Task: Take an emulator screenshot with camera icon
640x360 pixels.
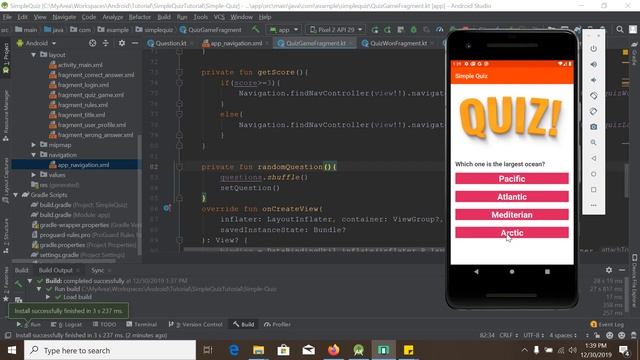Action: pyautogui.click(x=593, y=127)
